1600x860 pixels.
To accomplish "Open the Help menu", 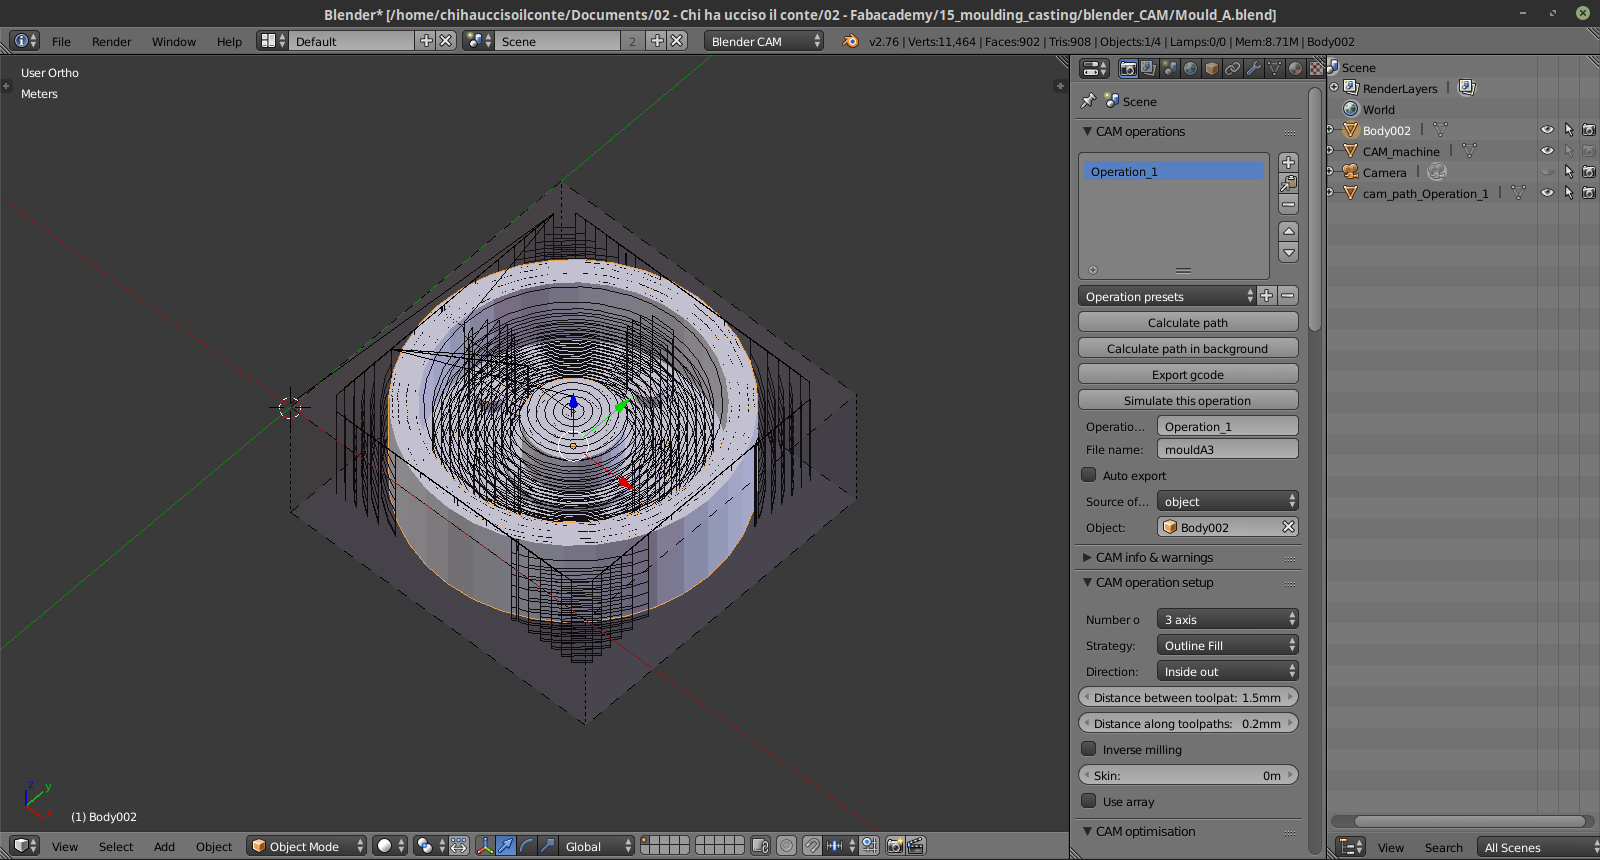I will (x=229, y=41).
